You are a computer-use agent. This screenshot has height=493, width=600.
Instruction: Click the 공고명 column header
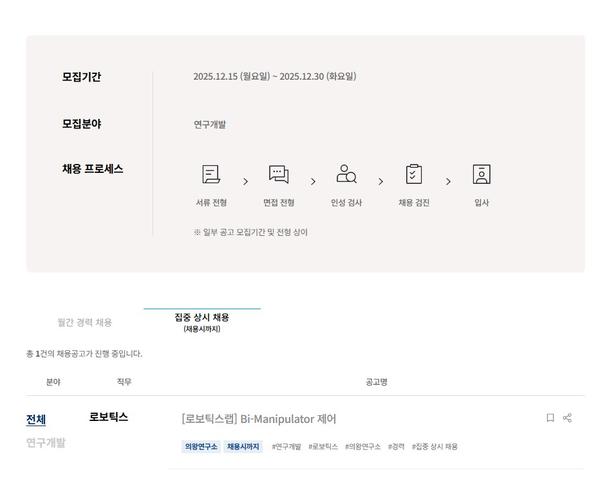(x=377, y=382)
